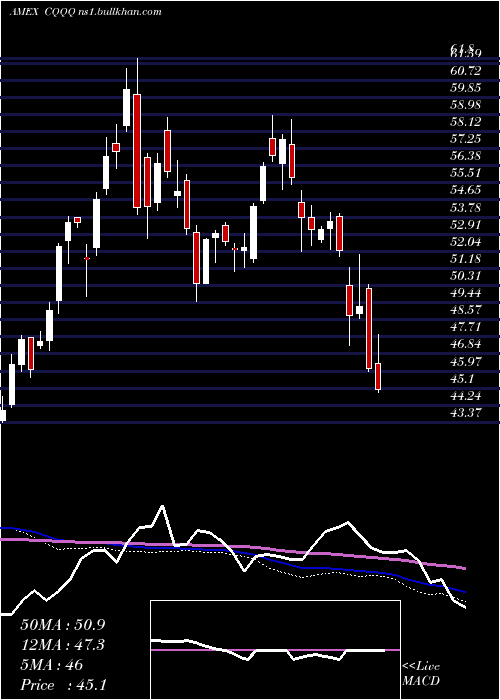Click inside the MACD inset chart box
500x700 pixels.
pos(275,650)
